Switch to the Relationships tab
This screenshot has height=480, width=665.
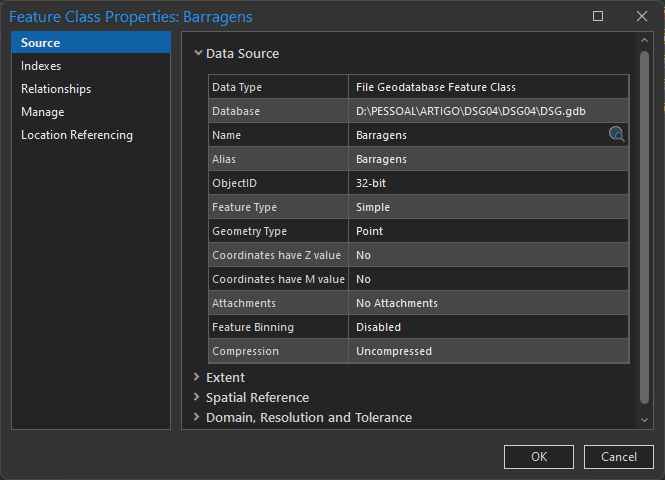point(56,89)
